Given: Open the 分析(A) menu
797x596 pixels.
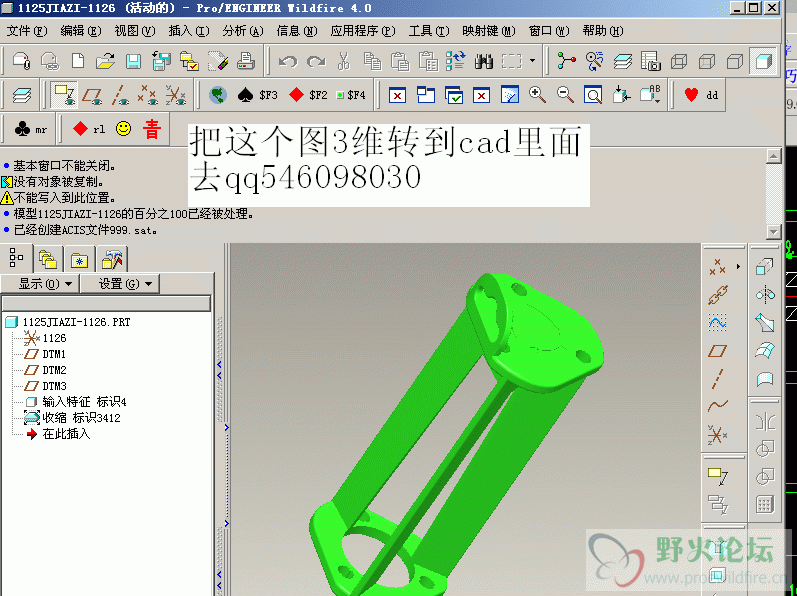Looking at the screenshot, I should 242,31.
